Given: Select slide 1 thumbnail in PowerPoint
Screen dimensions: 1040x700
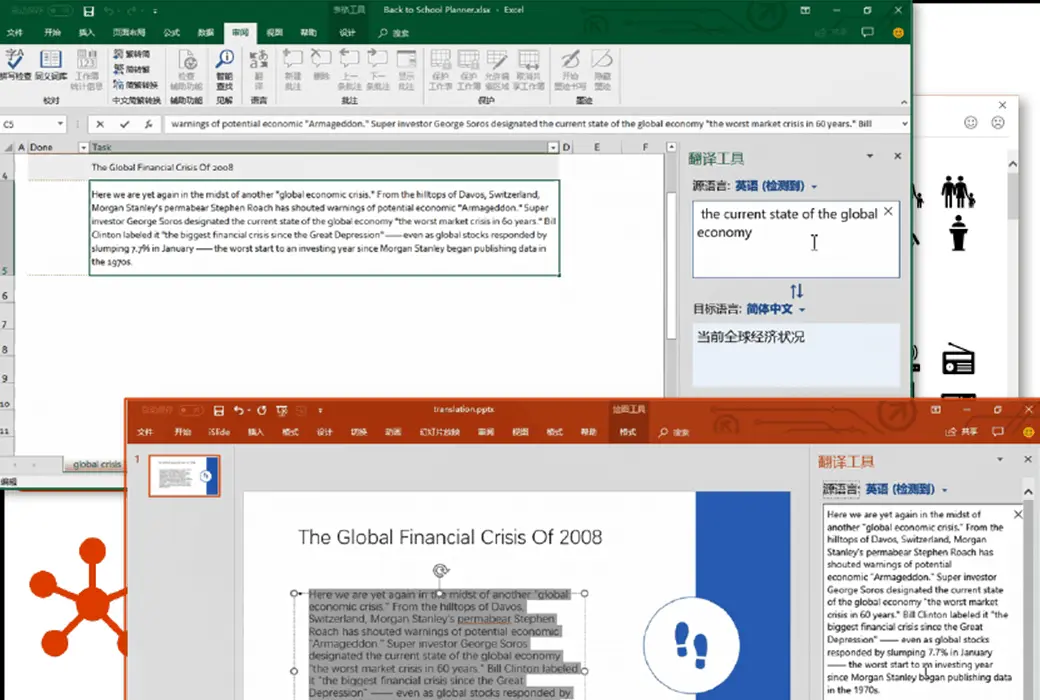Looking at the screenshot, I should [184, 476].
